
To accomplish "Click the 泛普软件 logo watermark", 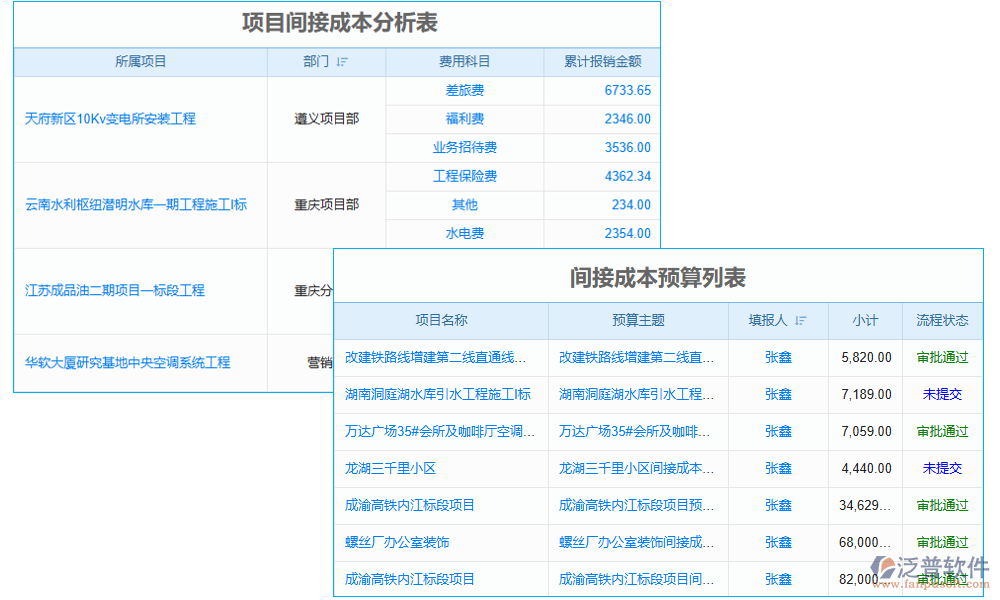I will click(x=931, y=561).
